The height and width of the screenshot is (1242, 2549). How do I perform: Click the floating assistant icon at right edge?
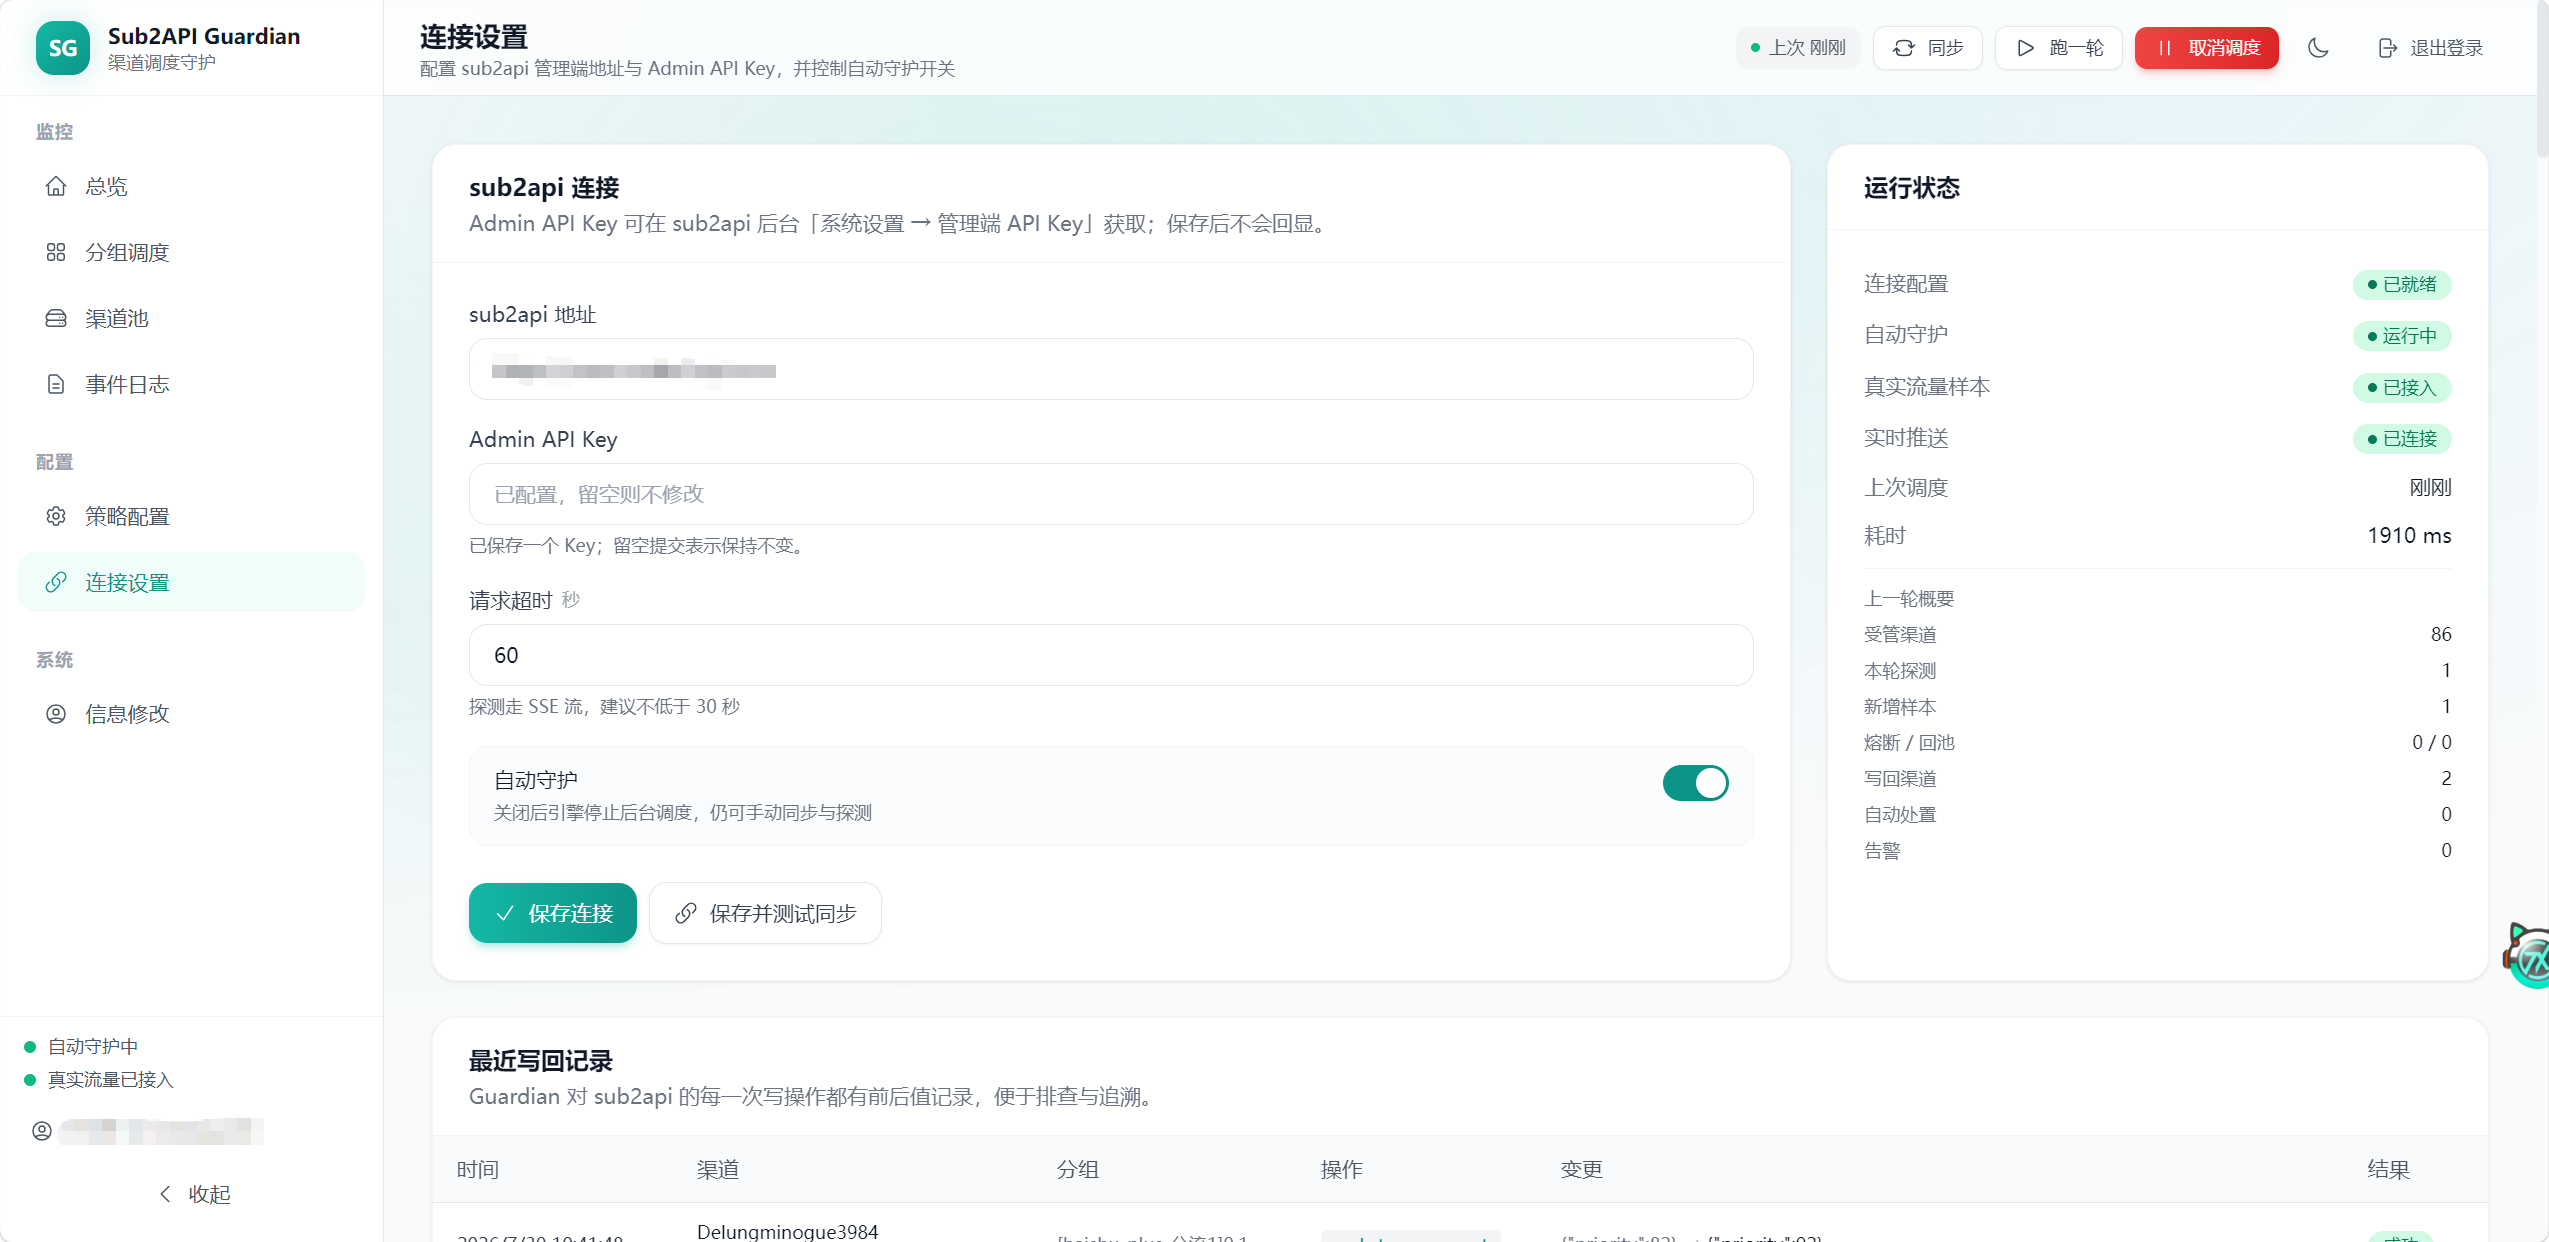click(2528, 956)
